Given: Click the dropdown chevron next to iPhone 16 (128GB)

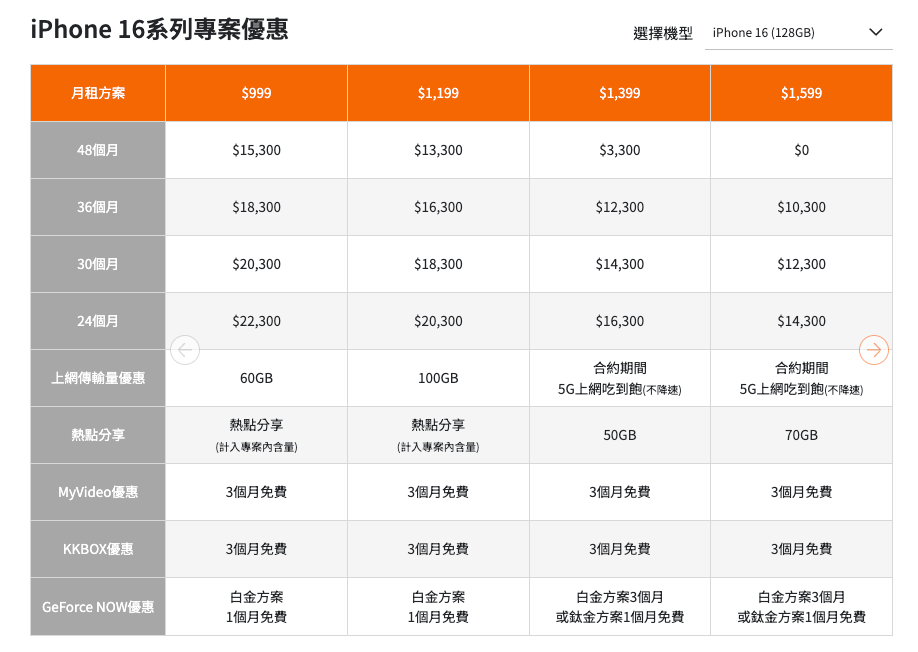Looking at the screenshot, I should [x=875, y=32].
